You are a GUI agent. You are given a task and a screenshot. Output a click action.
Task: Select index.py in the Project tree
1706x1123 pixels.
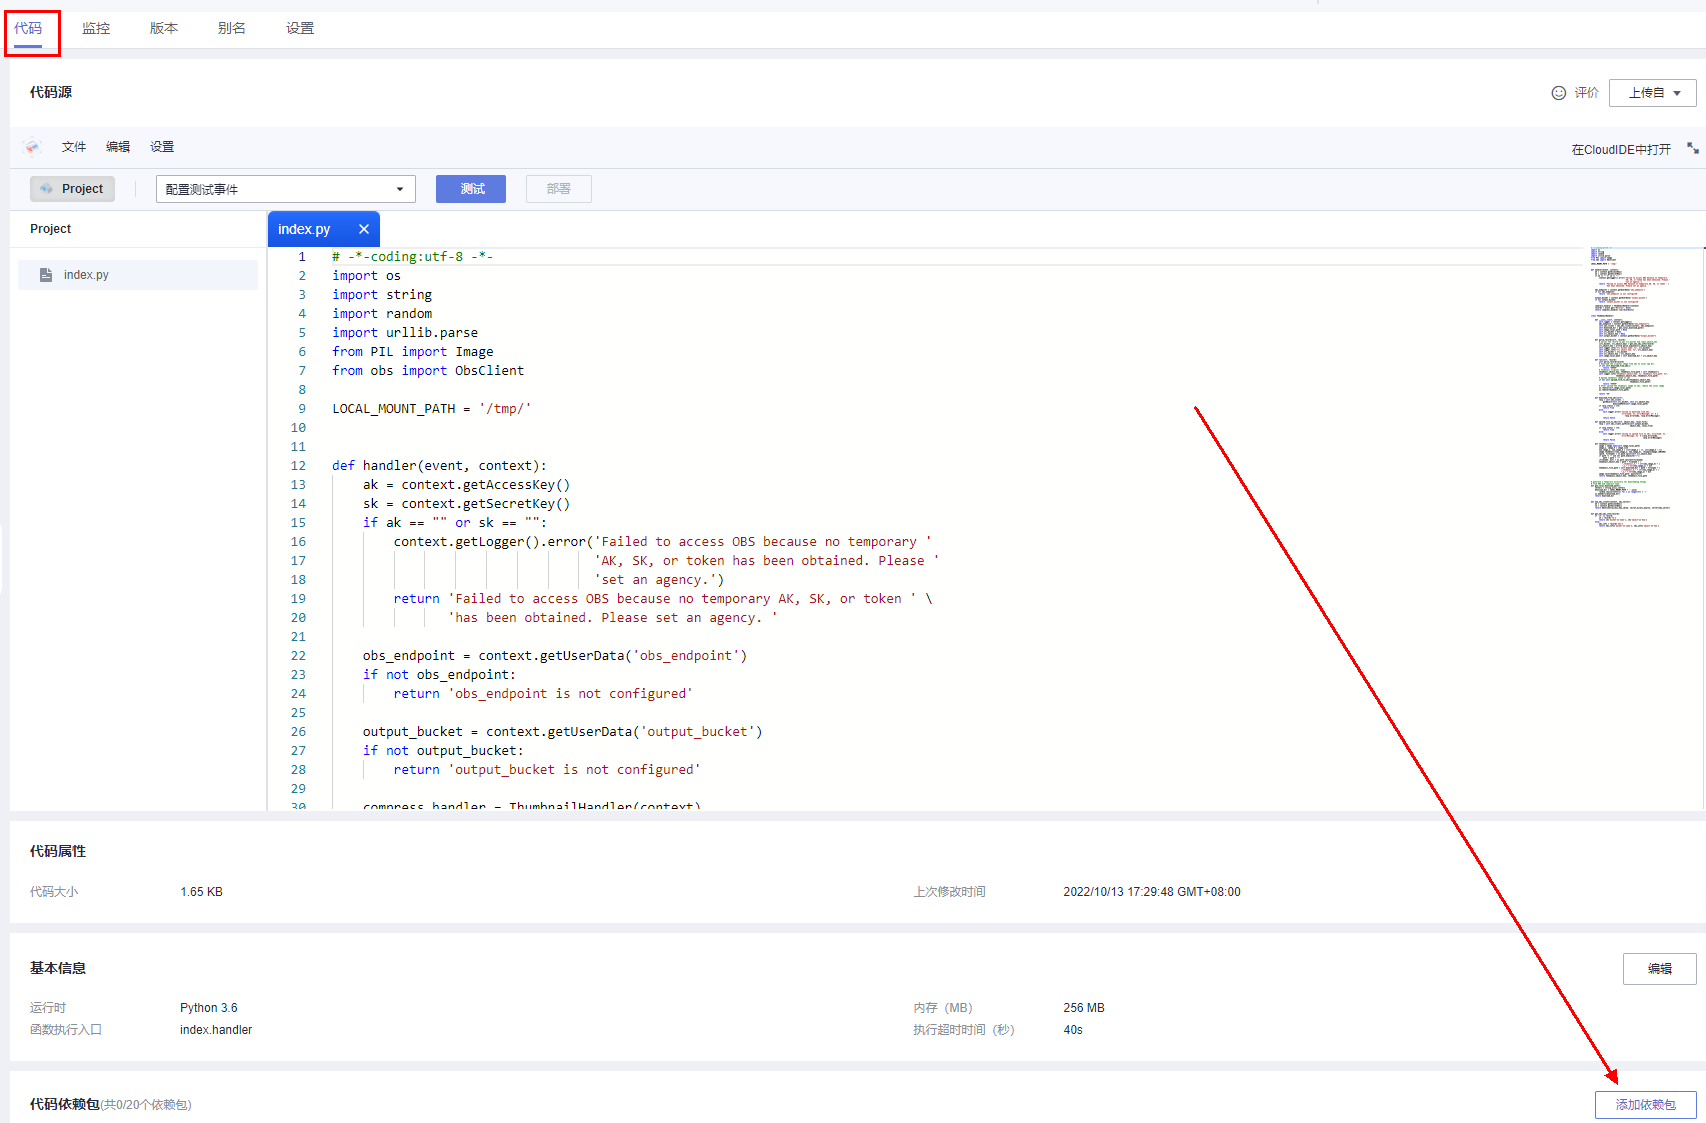(138, 275)
